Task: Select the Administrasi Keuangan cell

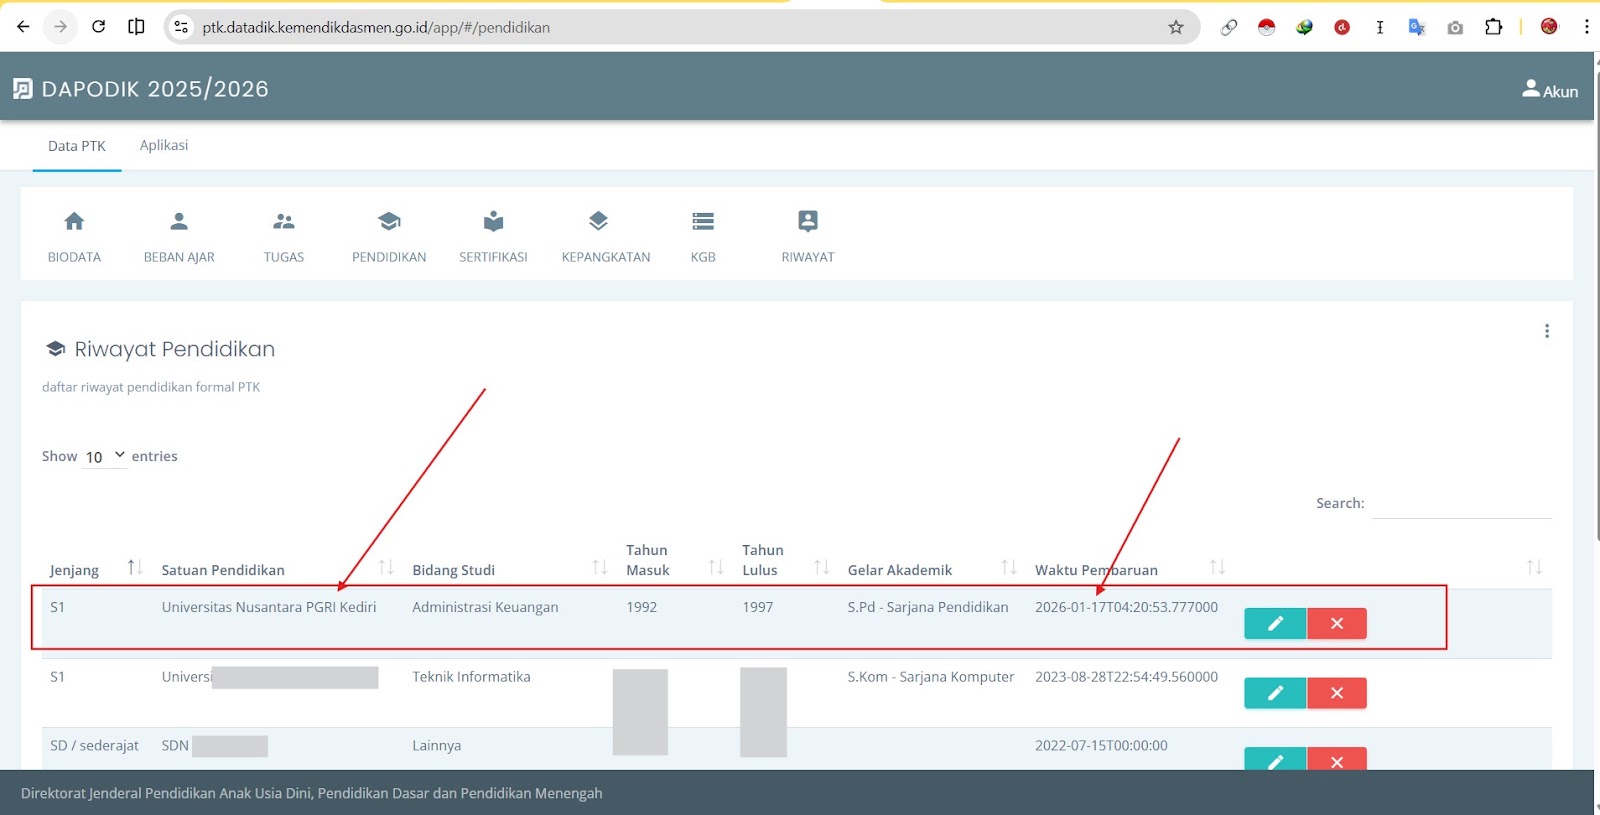Action: pos(485,607)
